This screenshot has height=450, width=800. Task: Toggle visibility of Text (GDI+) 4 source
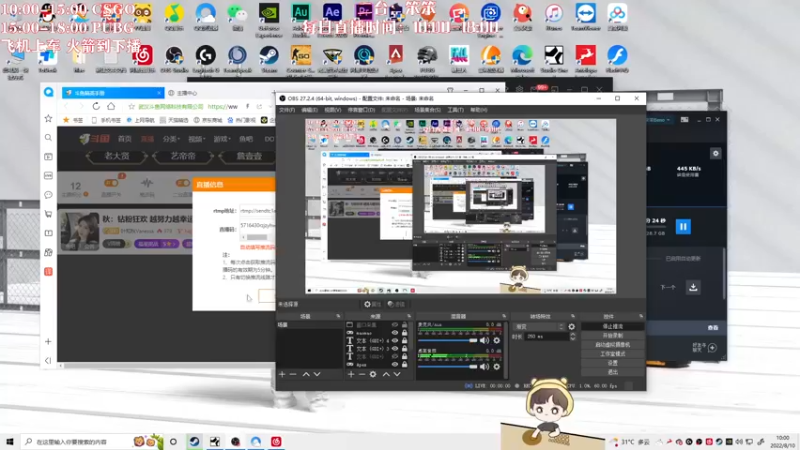tap(394, 340)
